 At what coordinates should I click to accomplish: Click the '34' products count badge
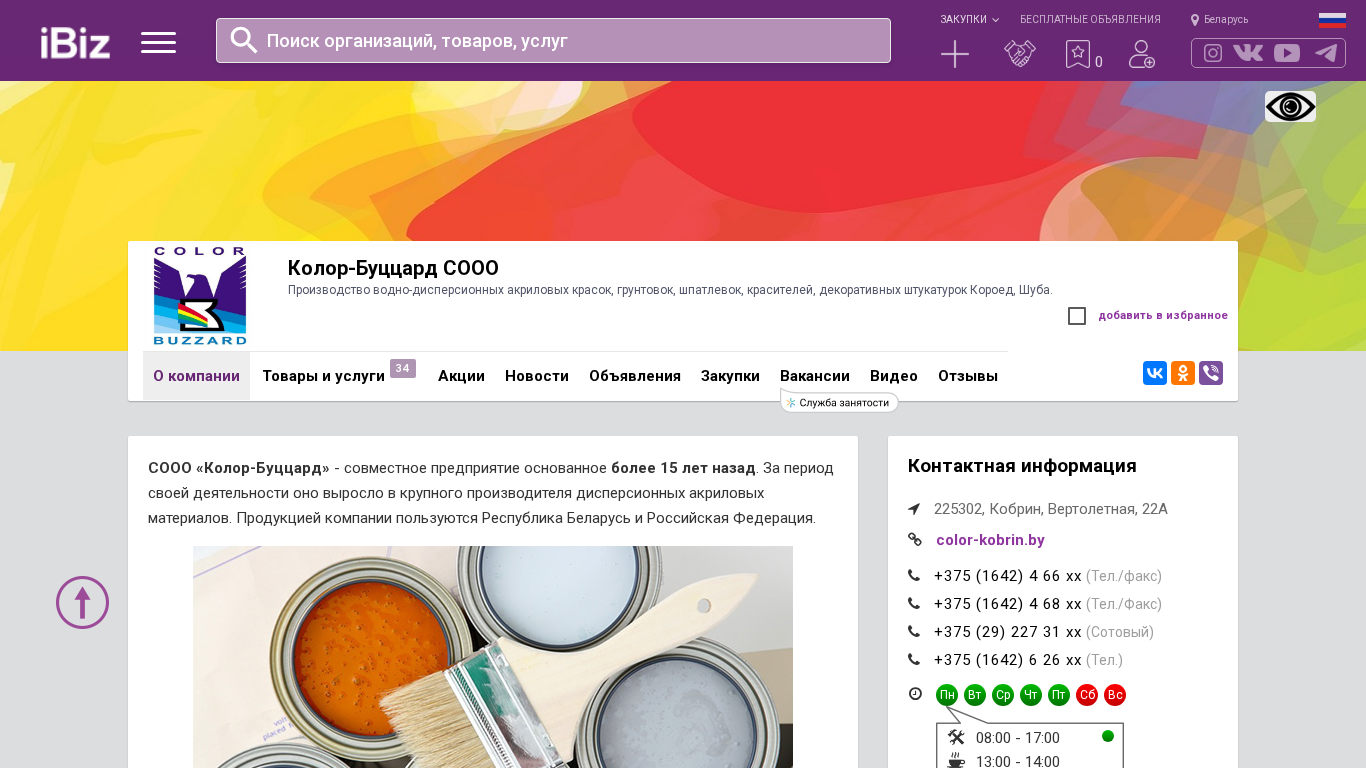(x=403, y=368)
